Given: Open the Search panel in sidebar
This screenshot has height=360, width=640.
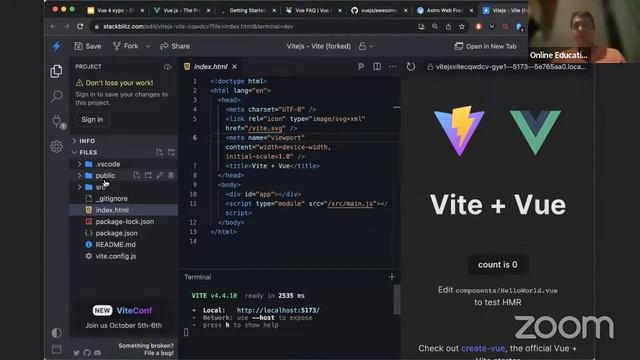Looking at the screenshot, I should [x=56, y=96].
